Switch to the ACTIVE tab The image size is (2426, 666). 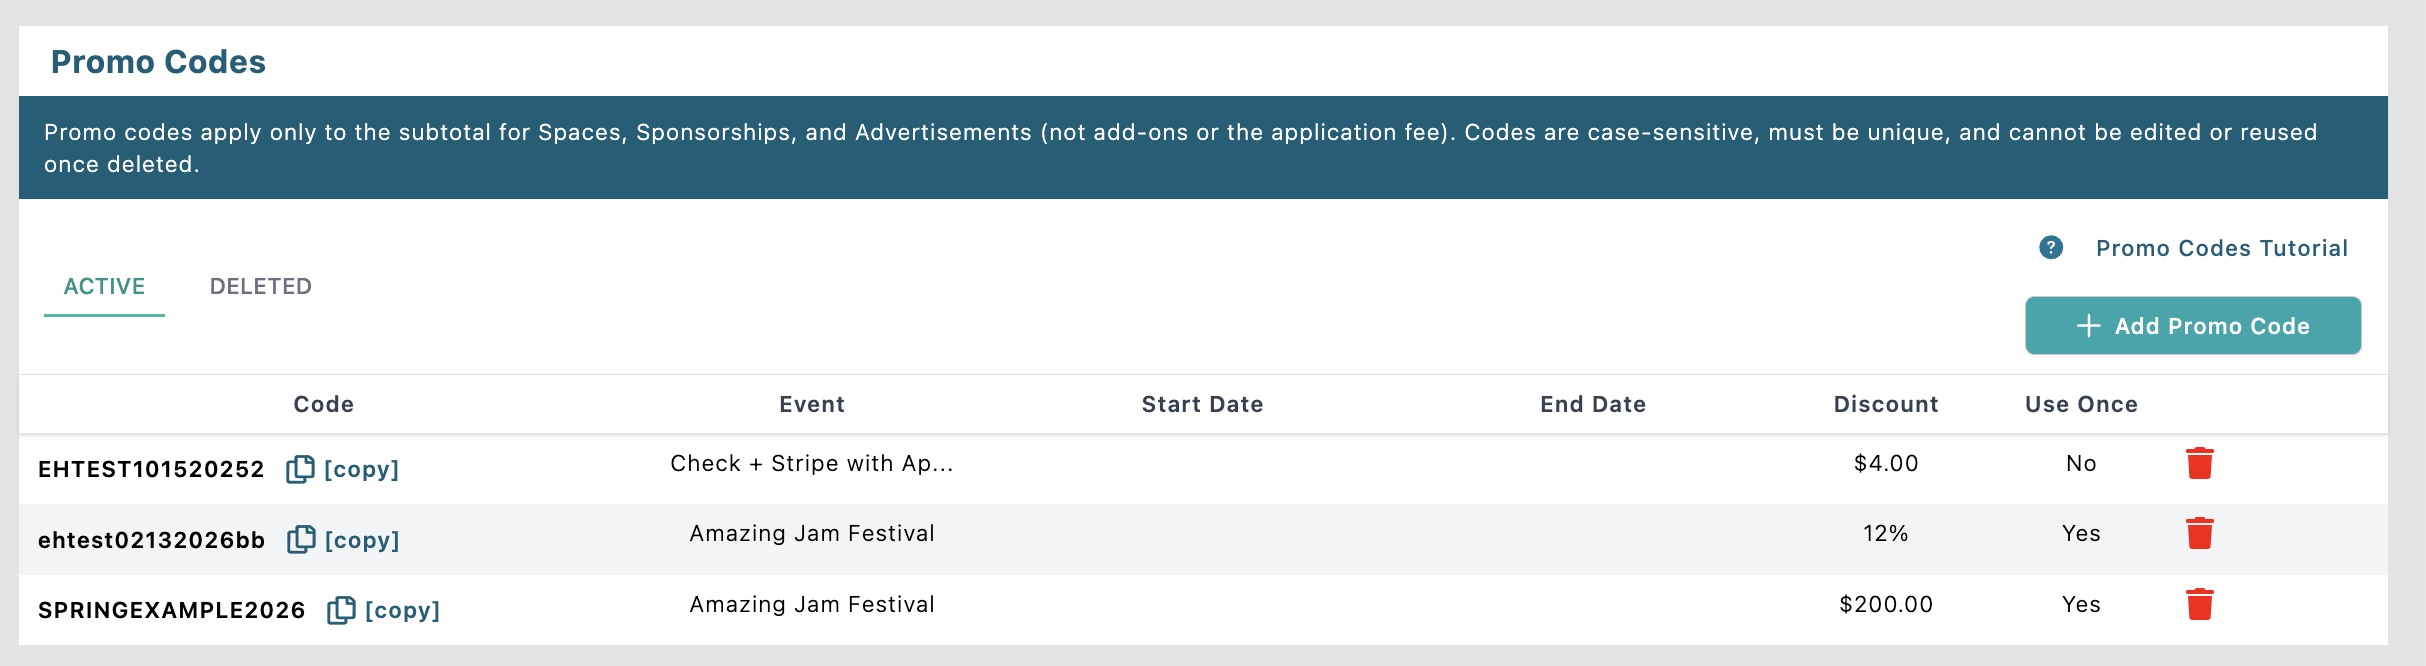[104, 287]
